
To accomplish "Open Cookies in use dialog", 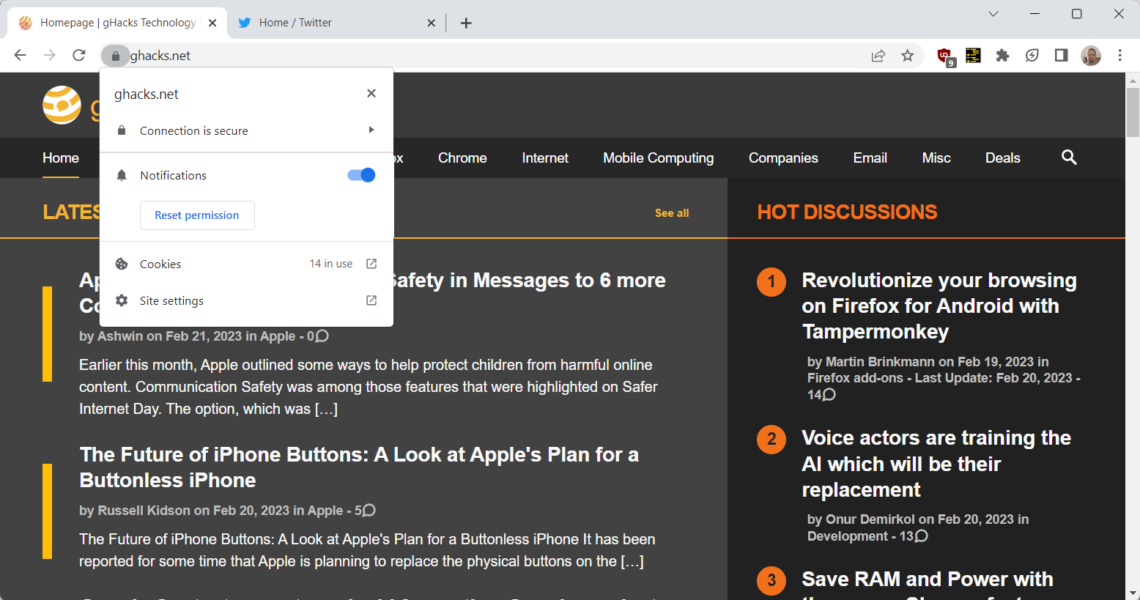I will tap(245, 264).
